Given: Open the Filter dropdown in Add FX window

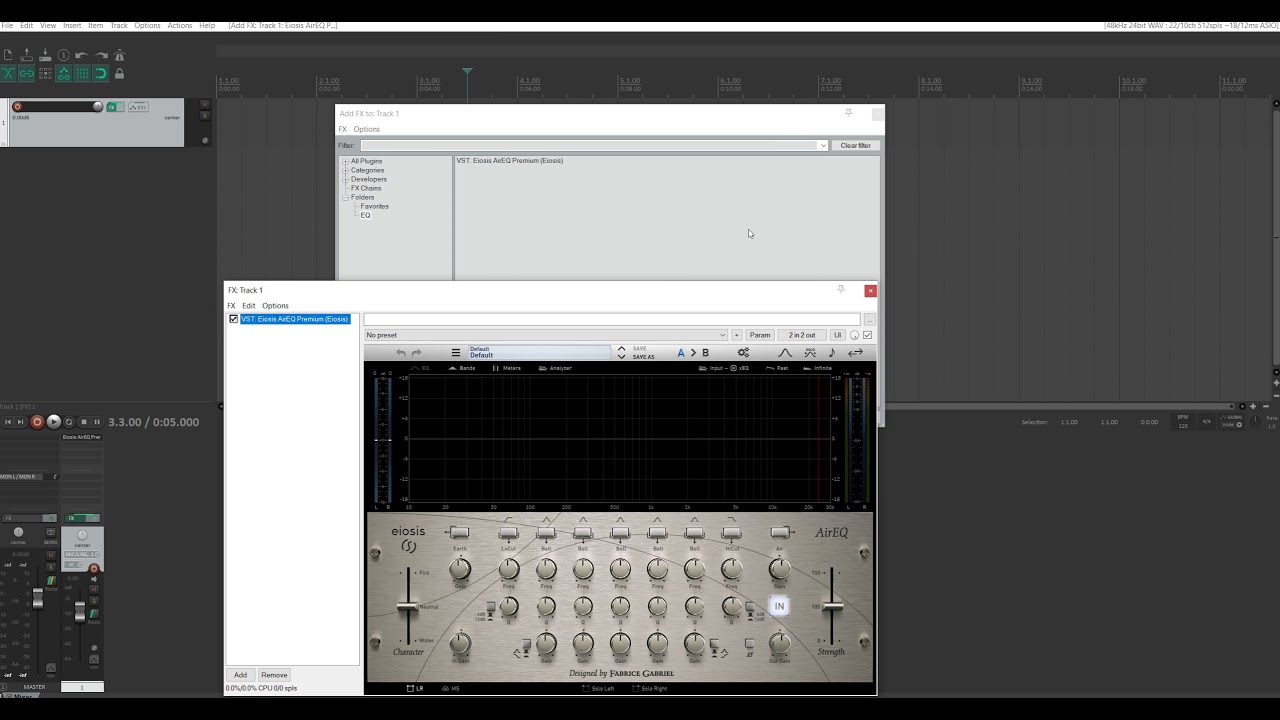Looking at the screenshot, I should point(823,145).
